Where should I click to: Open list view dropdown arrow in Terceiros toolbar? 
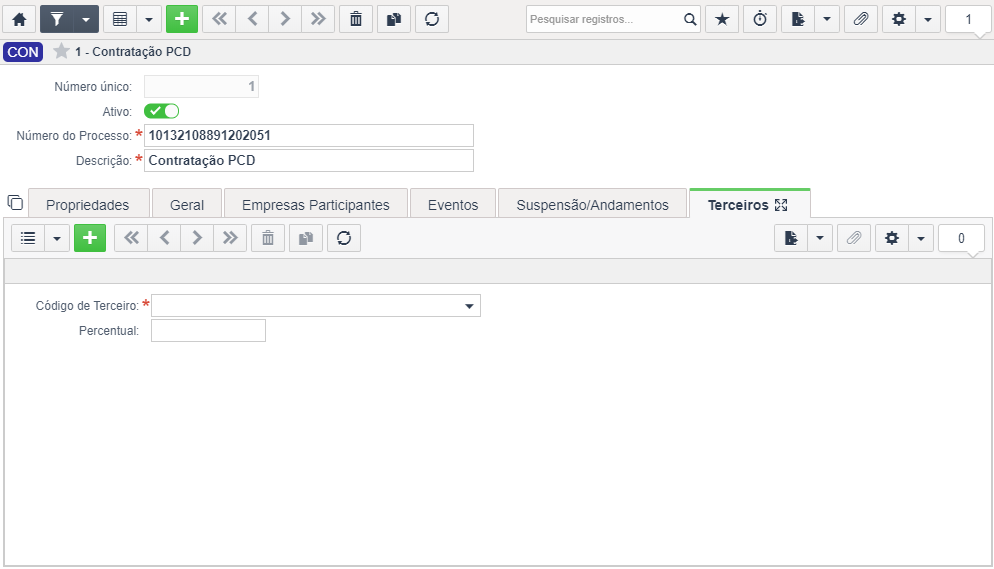click(57, 238)
